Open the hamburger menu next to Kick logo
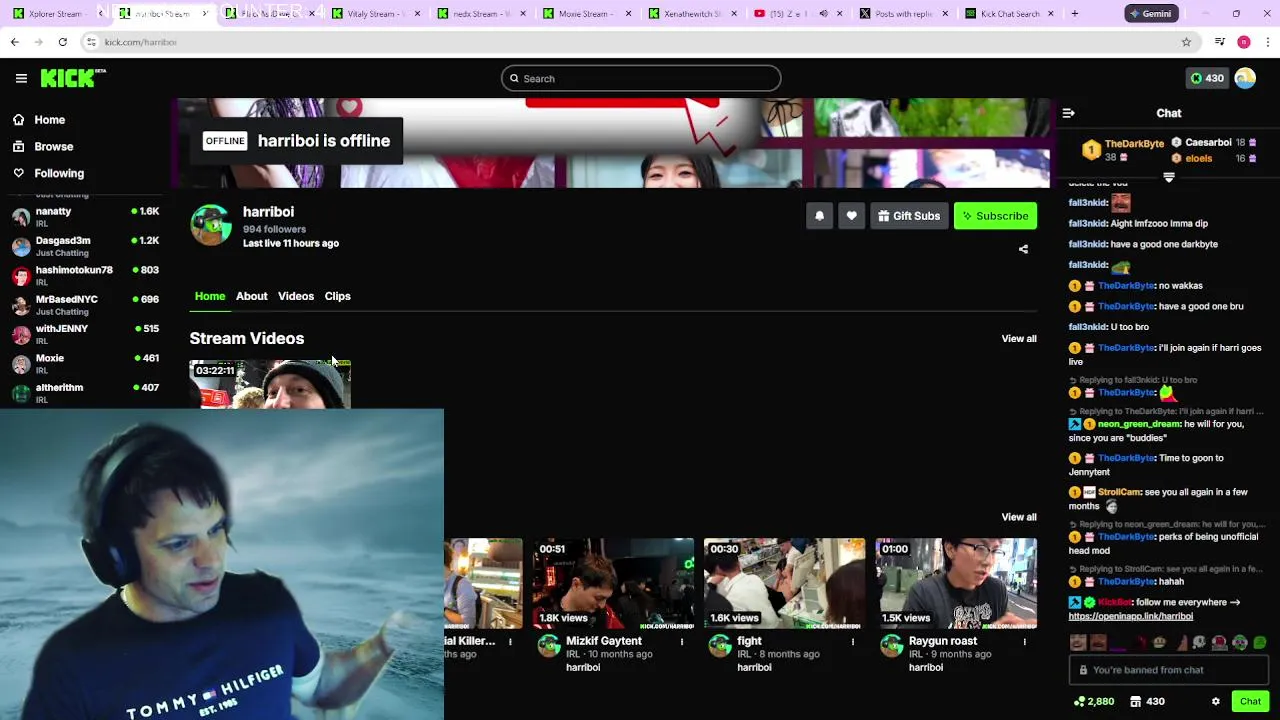The width and height of the screenshot is (1280, 720). [x=21, y=78]
